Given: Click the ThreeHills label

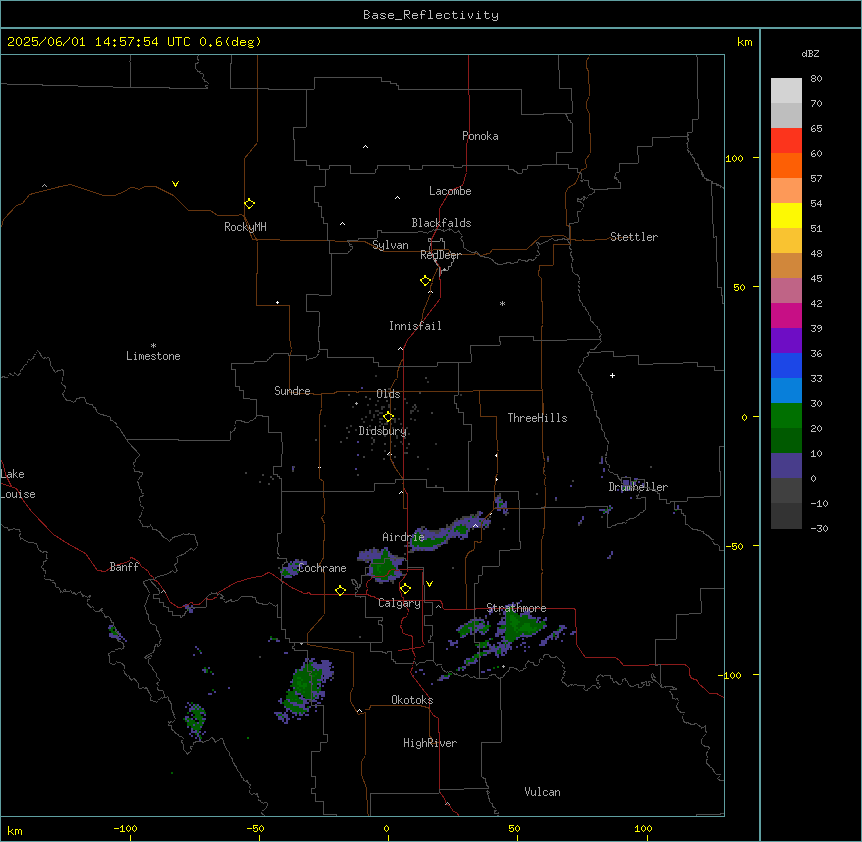Looking at the screenshot, I should pos(537,418).
